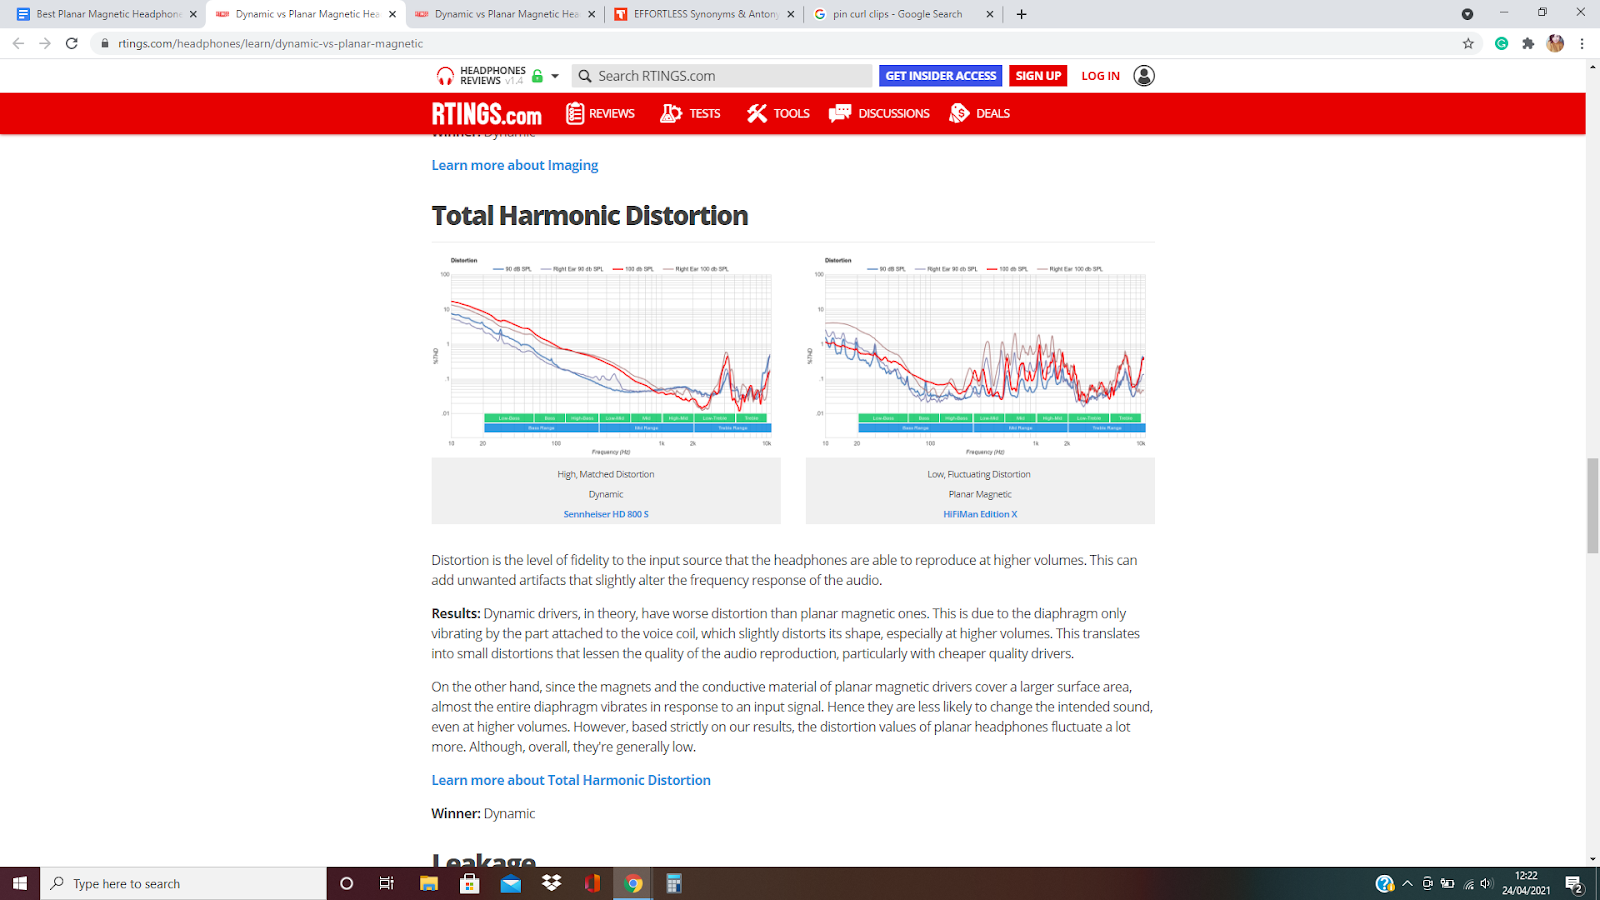Click the Windows taskbar search box
This screenshot has width=1600, height=900.
click(184, 883)
